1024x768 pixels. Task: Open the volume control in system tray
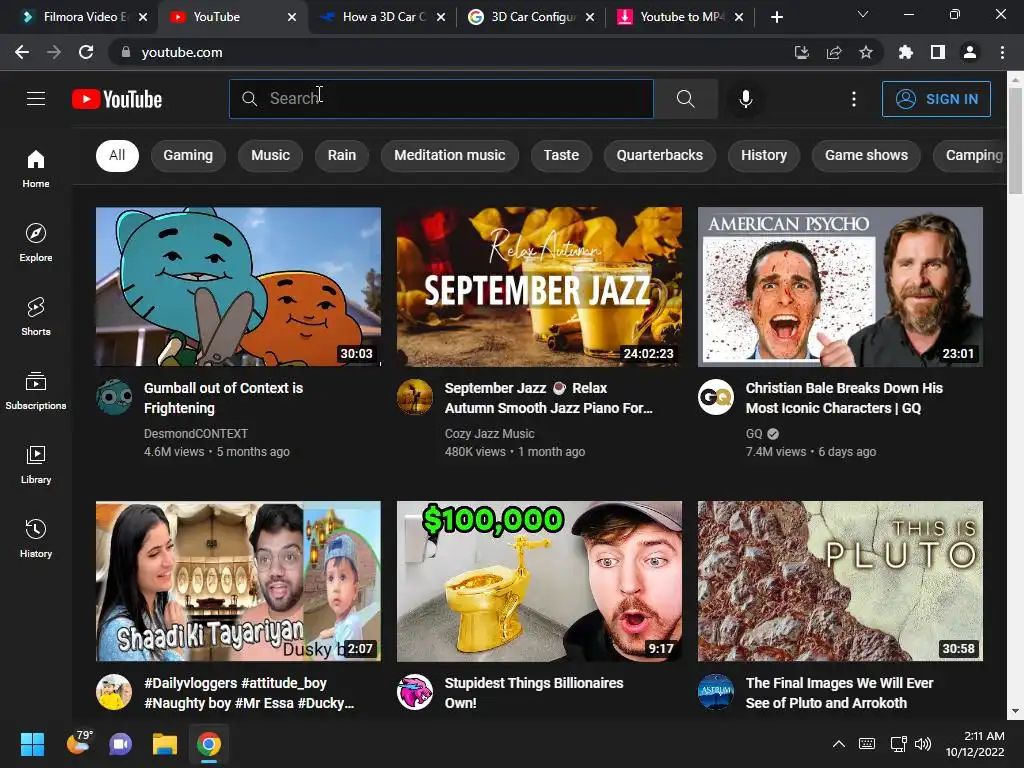pyautogui.click(x=923, y=744)
